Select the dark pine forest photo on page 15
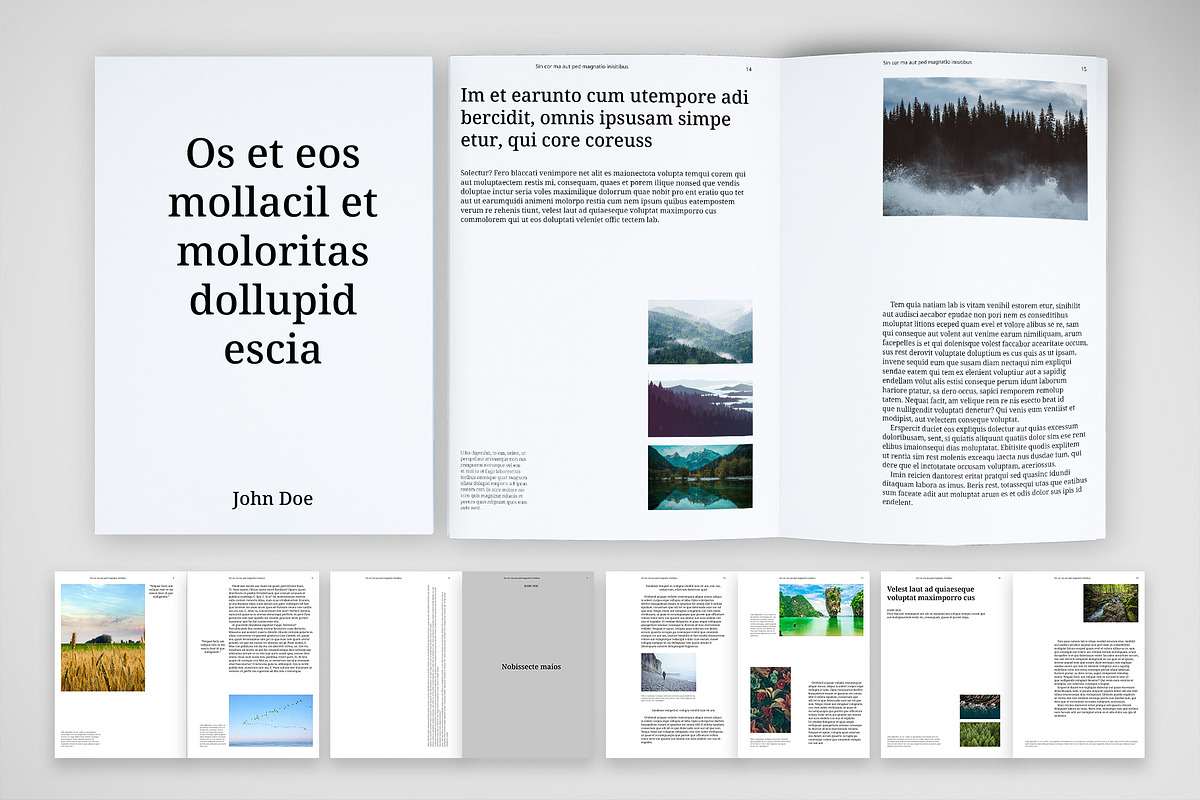The height and width of the screenshot is (800, 1200). click(985, 148)
